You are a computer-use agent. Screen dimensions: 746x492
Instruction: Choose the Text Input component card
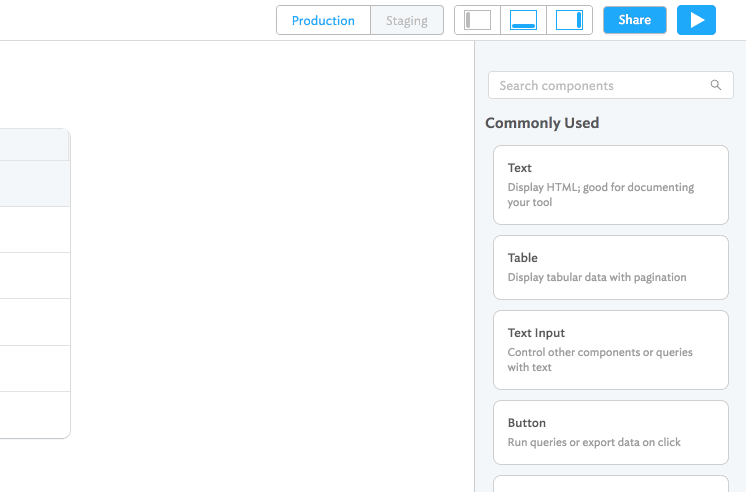pos(610,349)
